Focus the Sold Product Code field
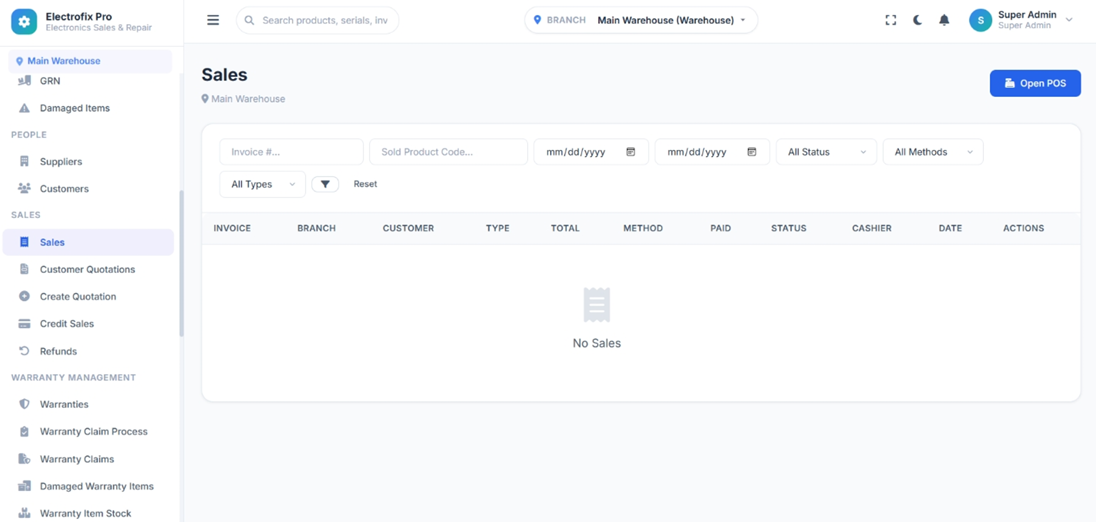This screenshot has height=522, width=1096. click(449, 152)
